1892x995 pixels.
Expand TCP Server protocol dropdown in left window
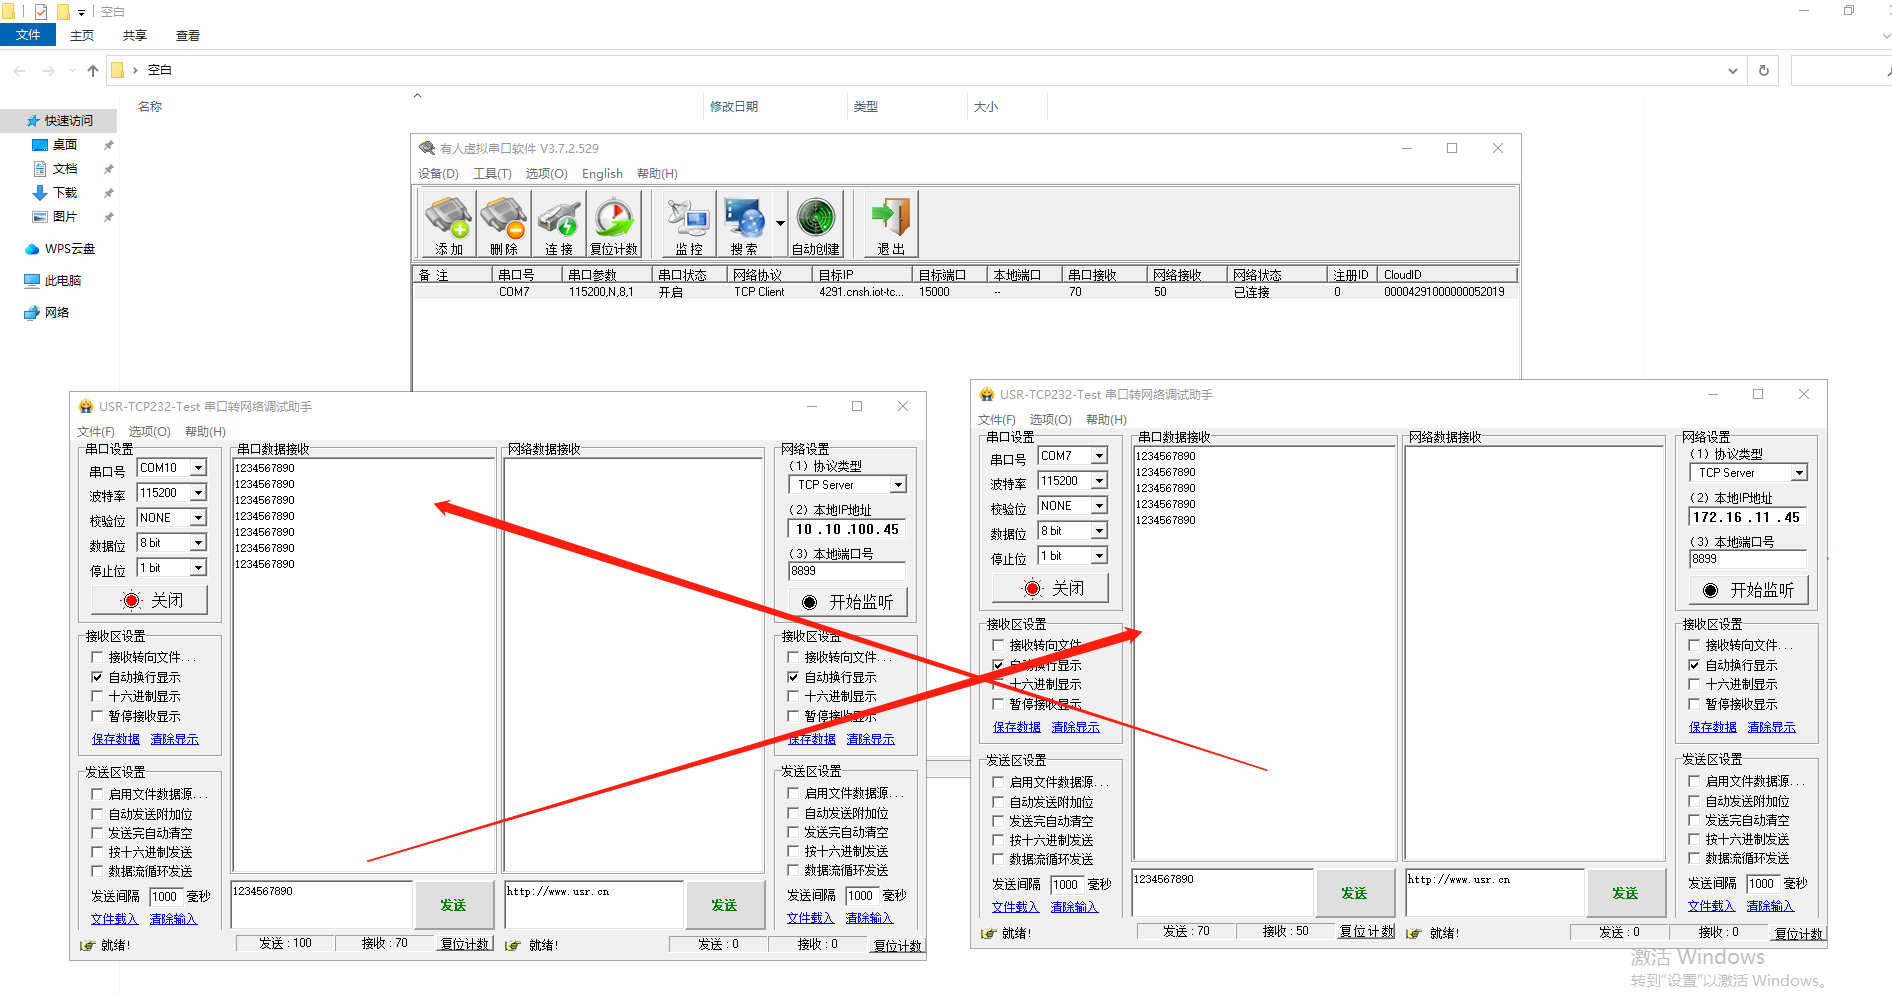[x=898, y=485]
